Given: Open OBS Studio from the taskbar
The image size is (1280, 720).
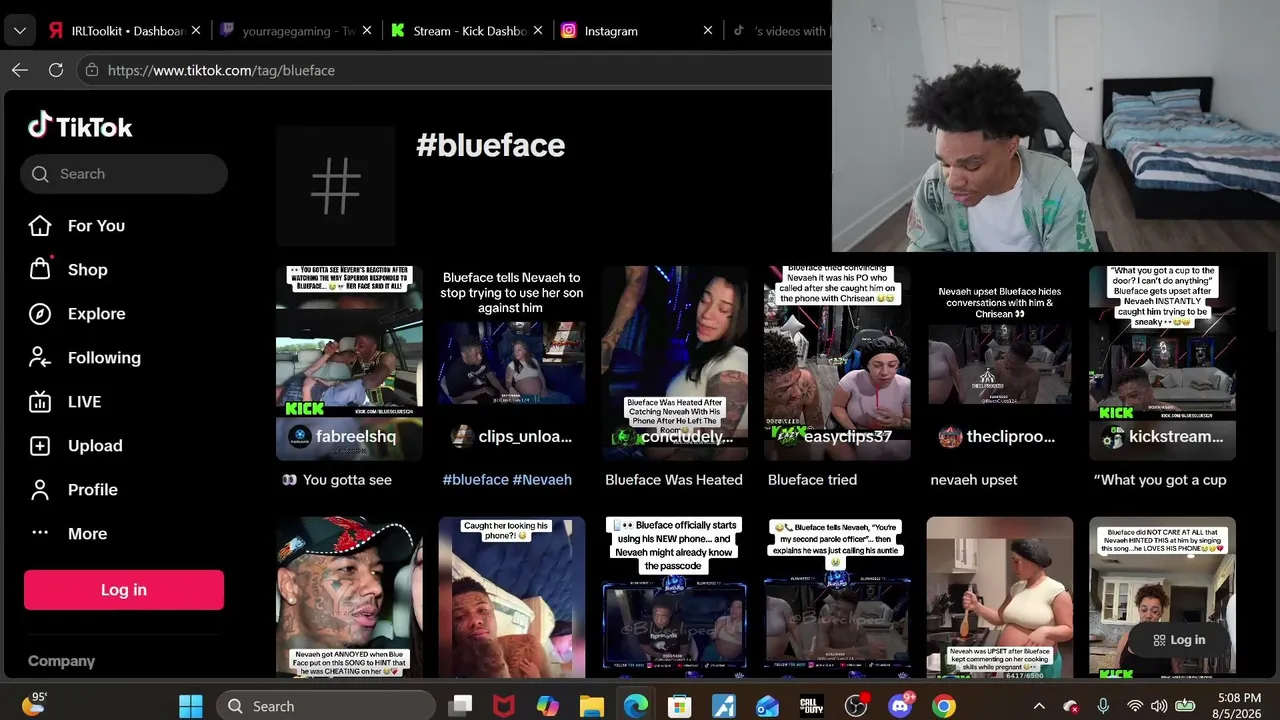Looking at the screenshot, I should click(x=856, y=706).
